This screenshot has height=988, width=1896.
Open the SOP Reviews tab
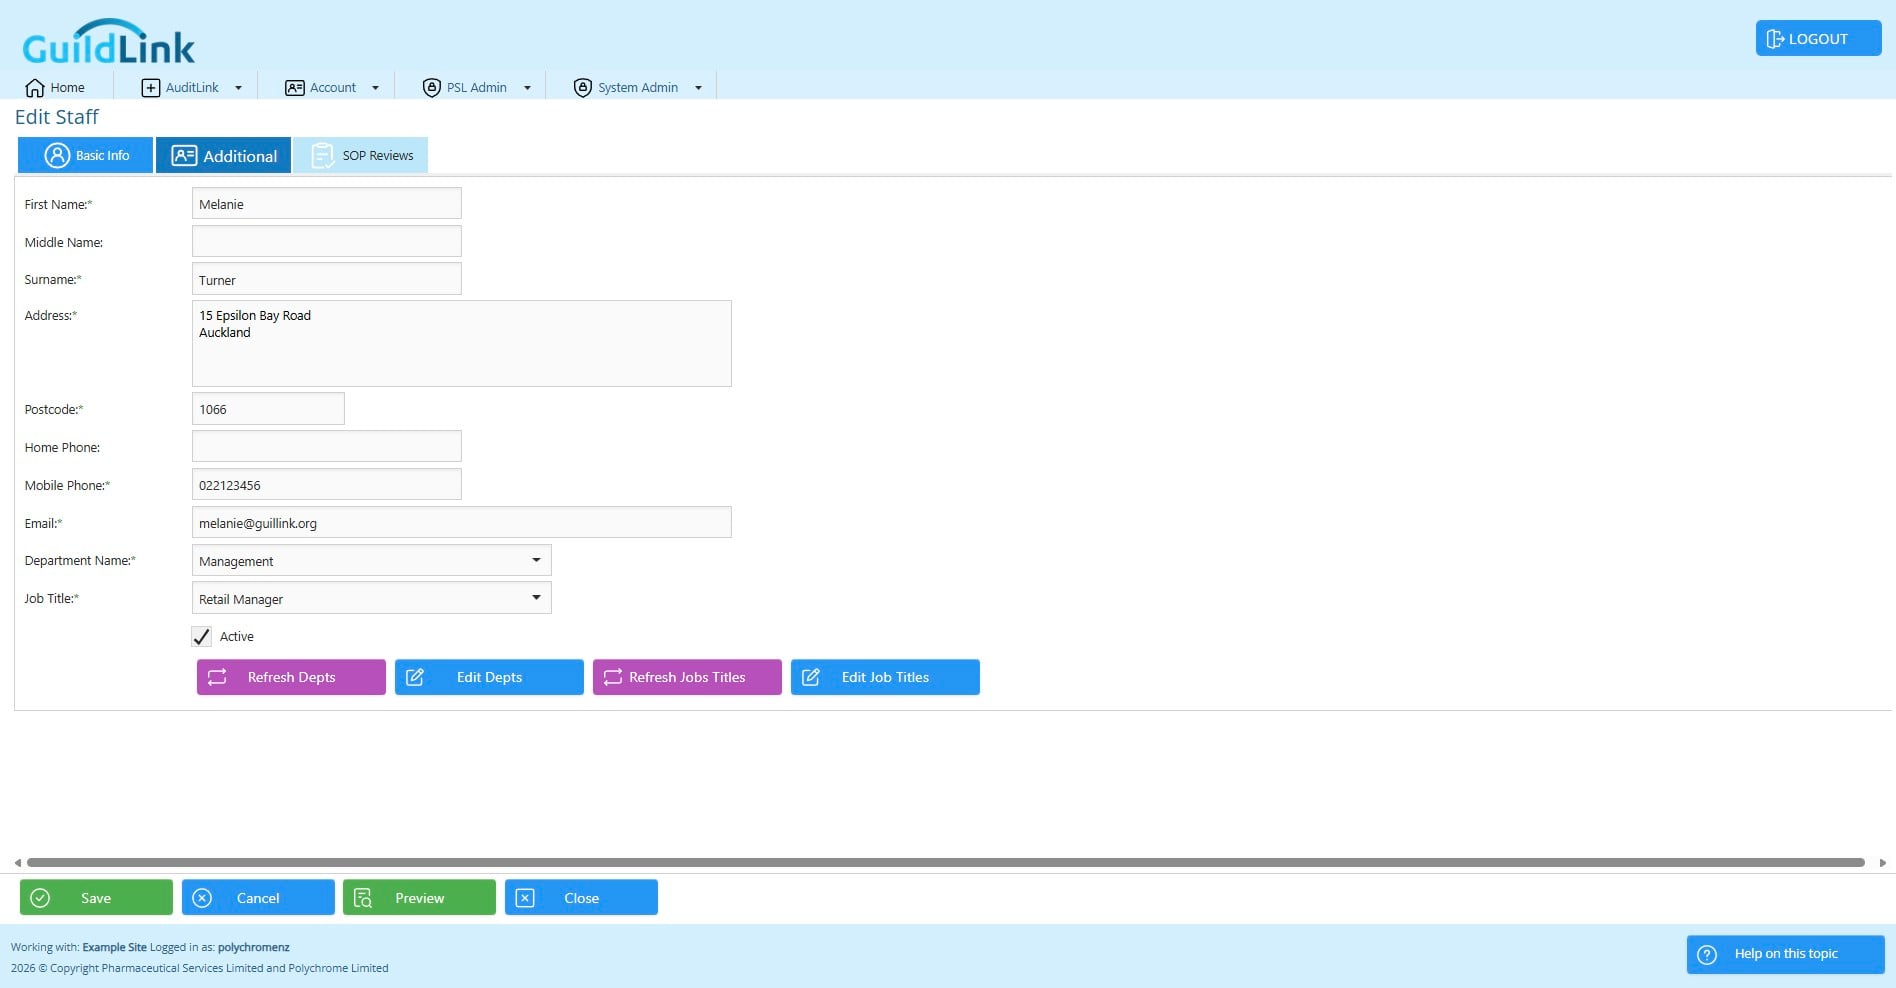[361, 155]
